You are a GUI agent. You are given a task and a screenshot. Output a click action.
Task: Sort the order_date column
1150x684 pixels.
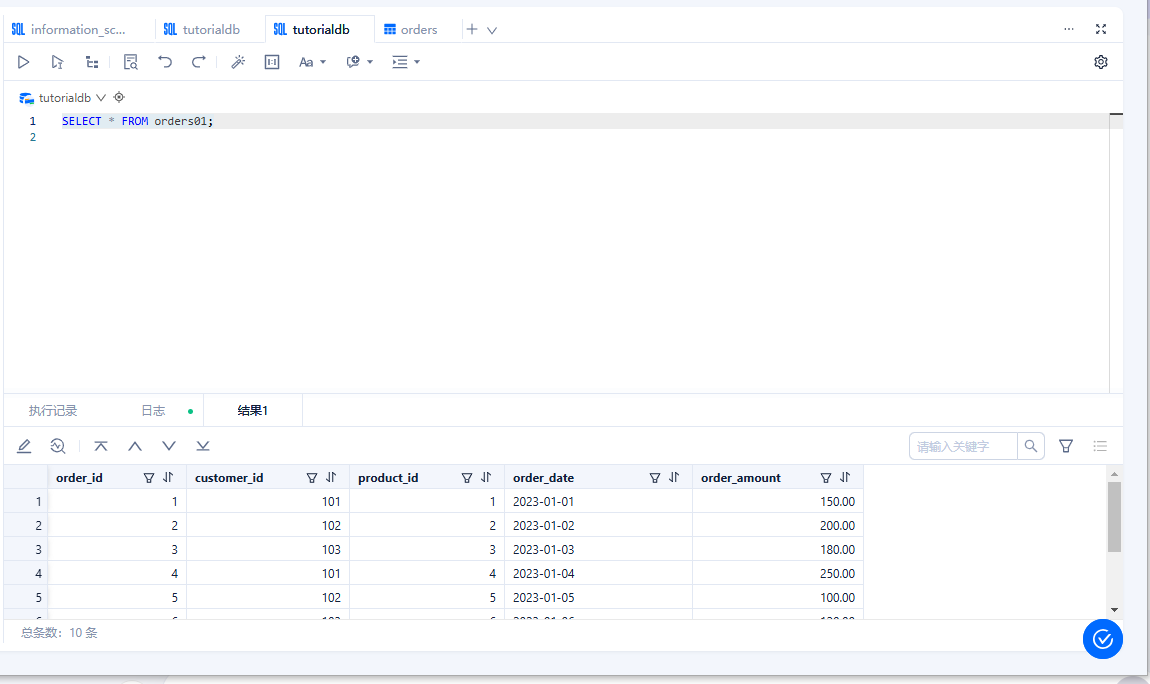[x=674, y=478]
